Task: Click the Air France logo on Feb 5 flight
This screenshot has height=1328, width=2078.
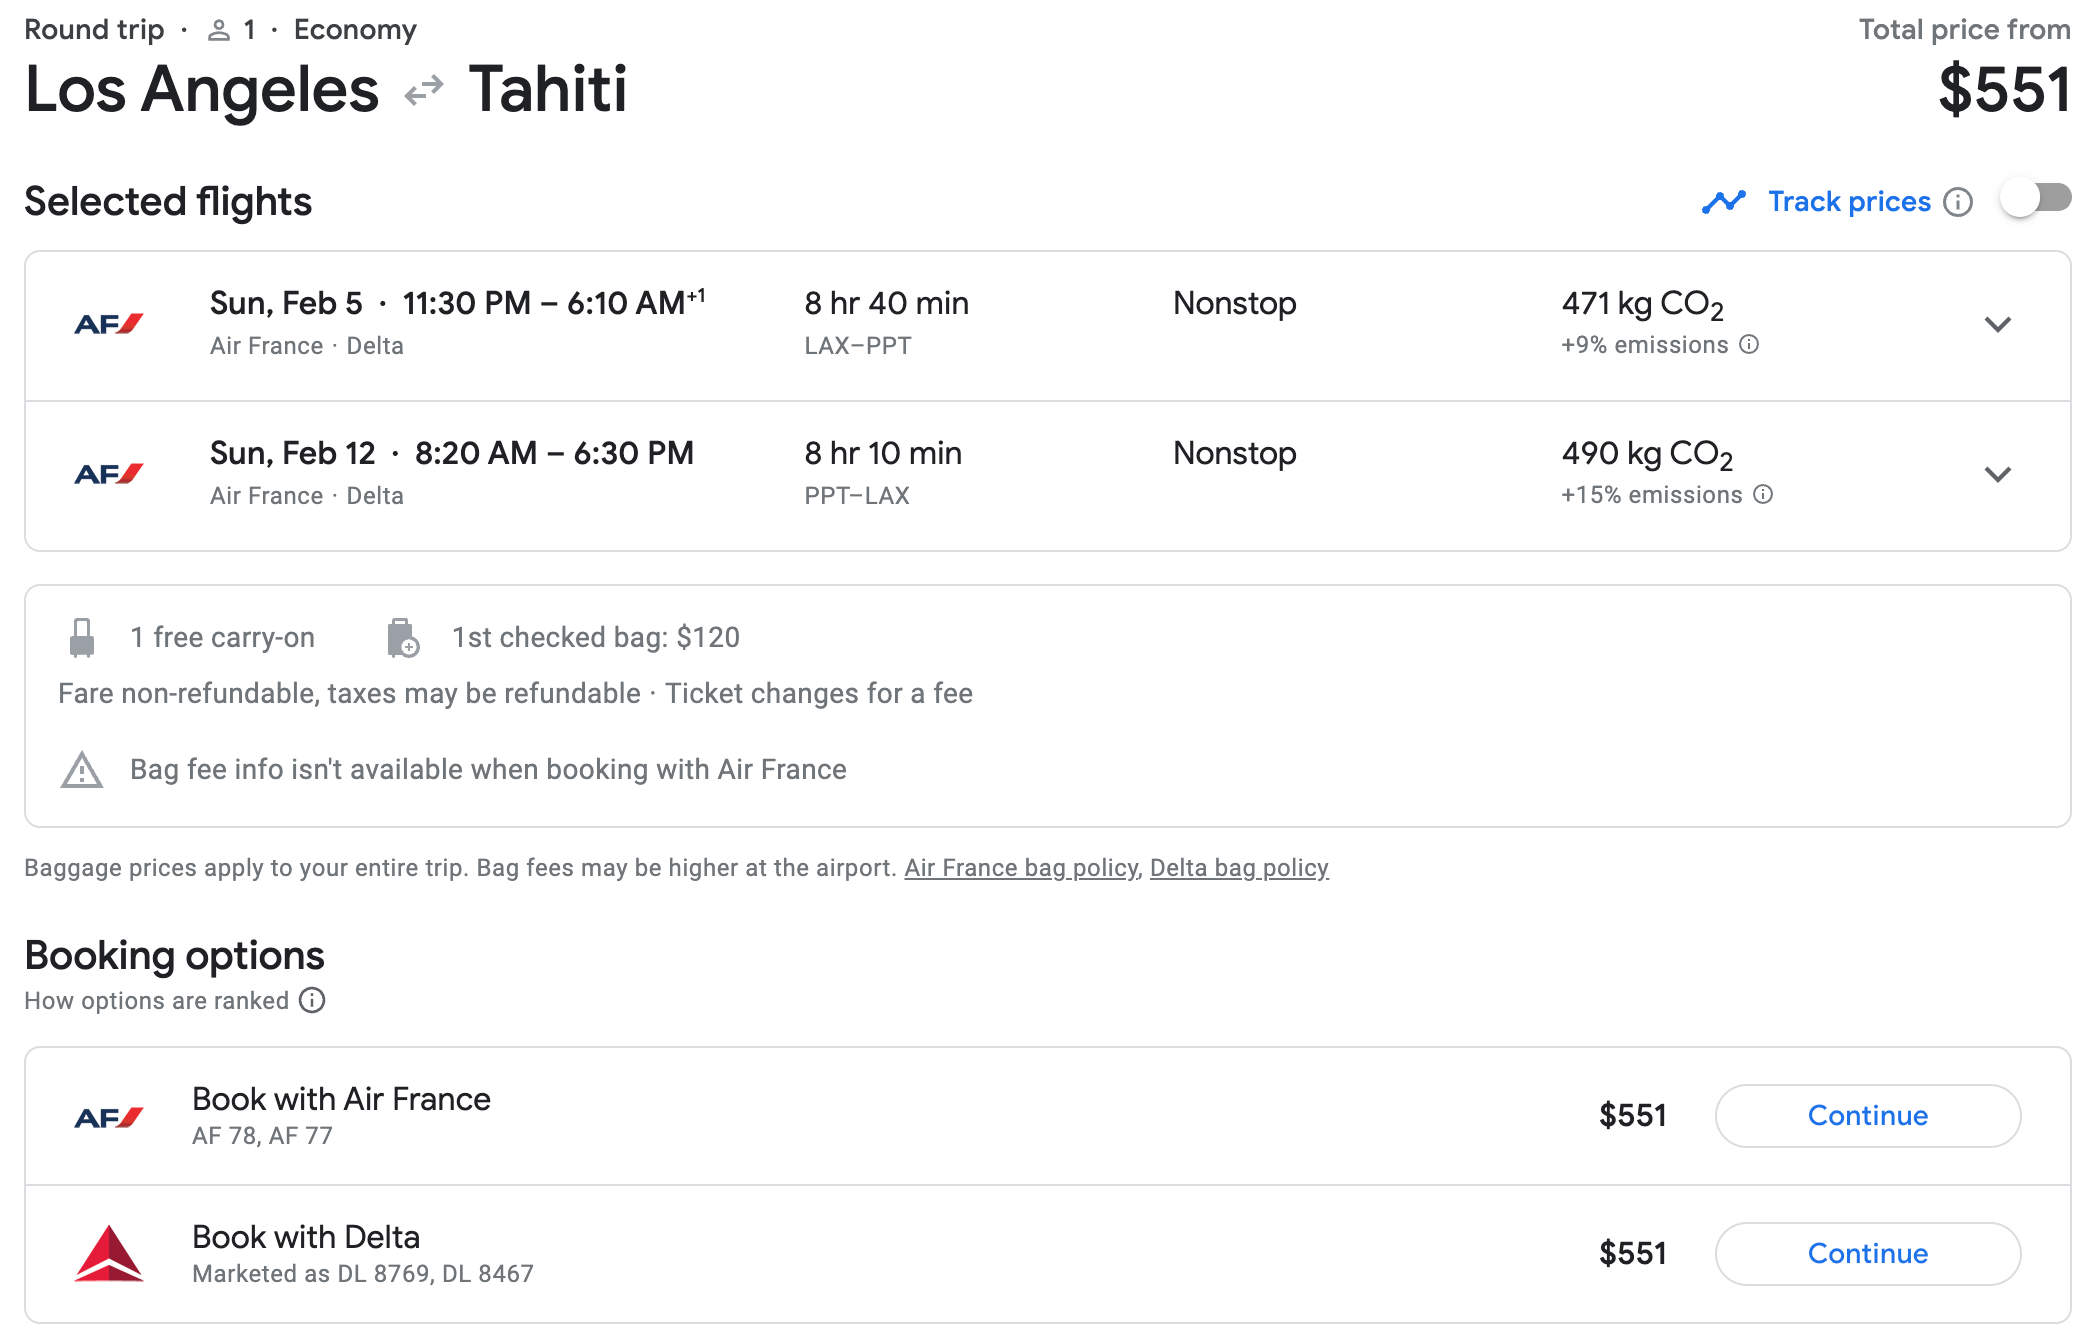Action: pyautogui.click(x=109, y=324)
